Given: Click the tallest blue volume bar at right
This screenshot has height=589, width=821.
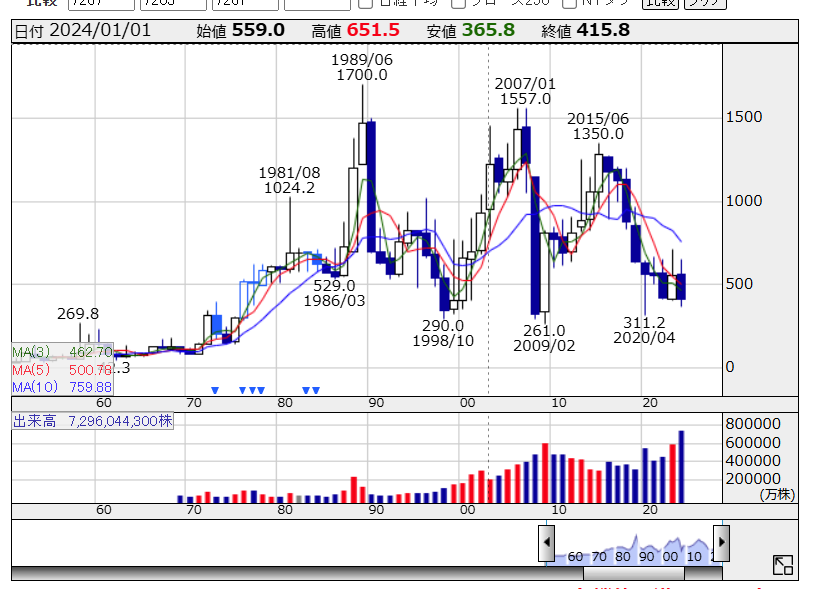Looking at the screenshot, I should coord(681,467).
